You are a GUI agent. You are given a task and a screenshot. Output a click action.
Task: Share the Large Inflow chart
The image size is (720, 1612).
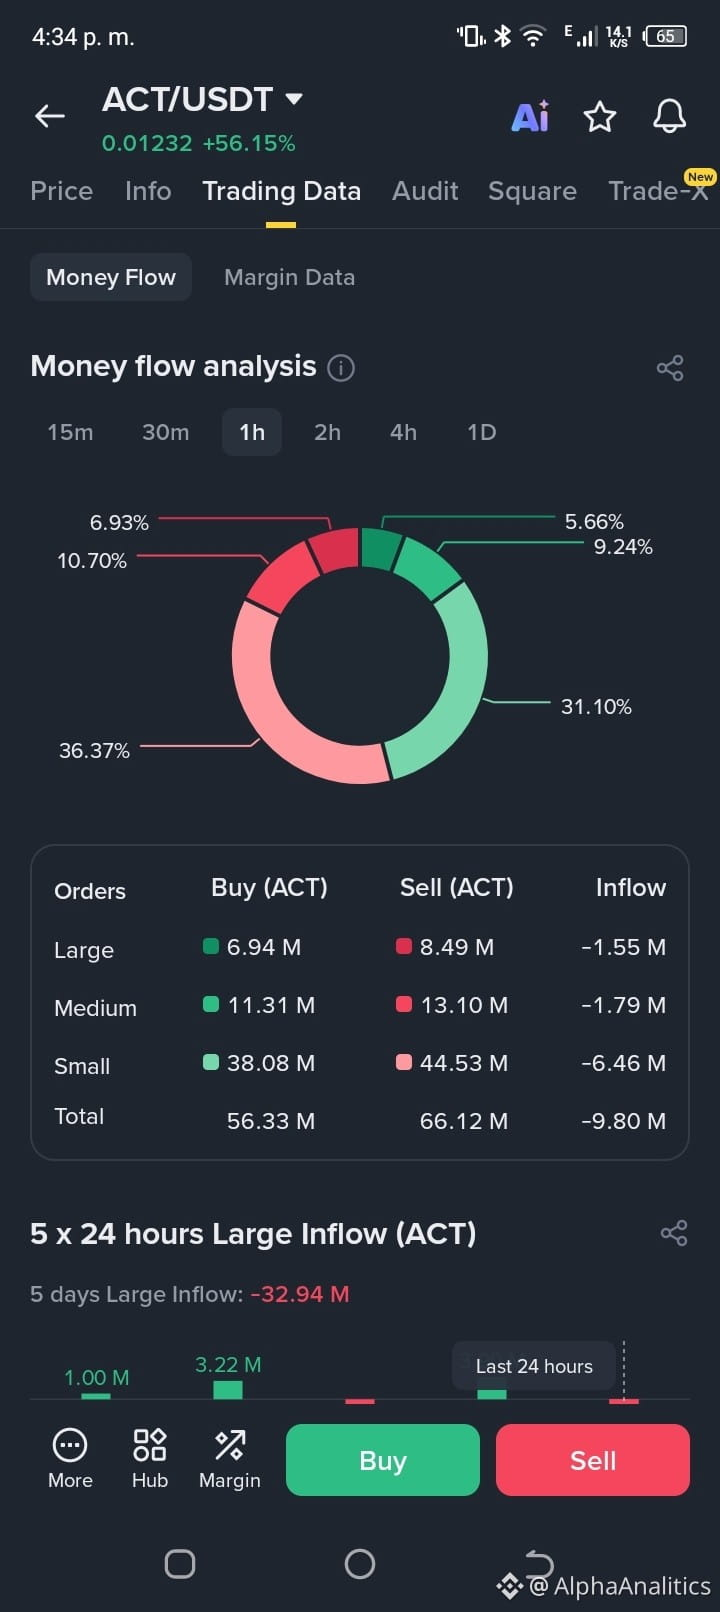coord(674,1233)
